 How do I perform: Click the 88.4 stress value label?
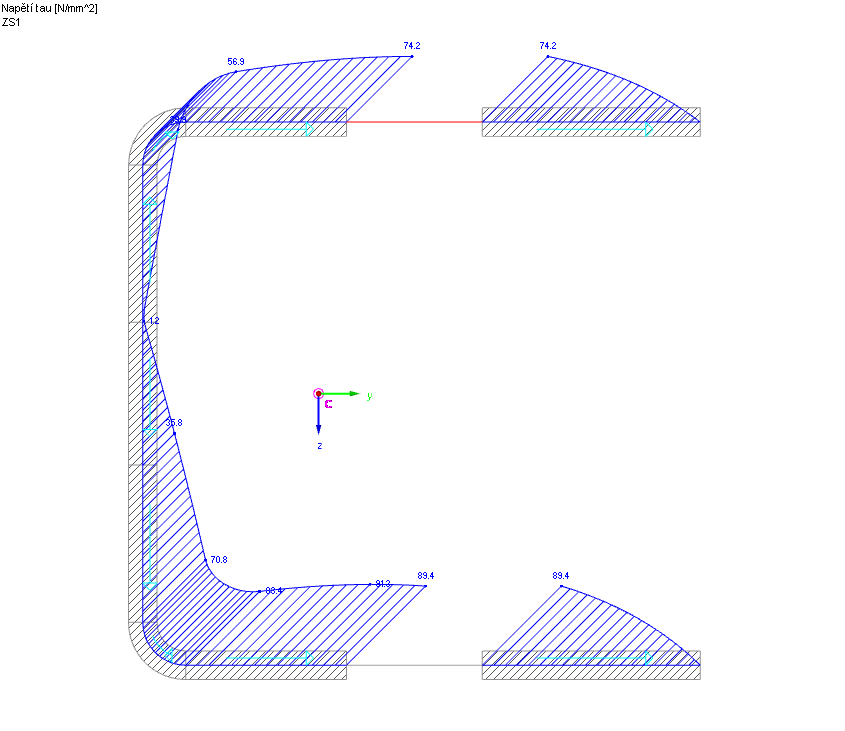[274, 591]
